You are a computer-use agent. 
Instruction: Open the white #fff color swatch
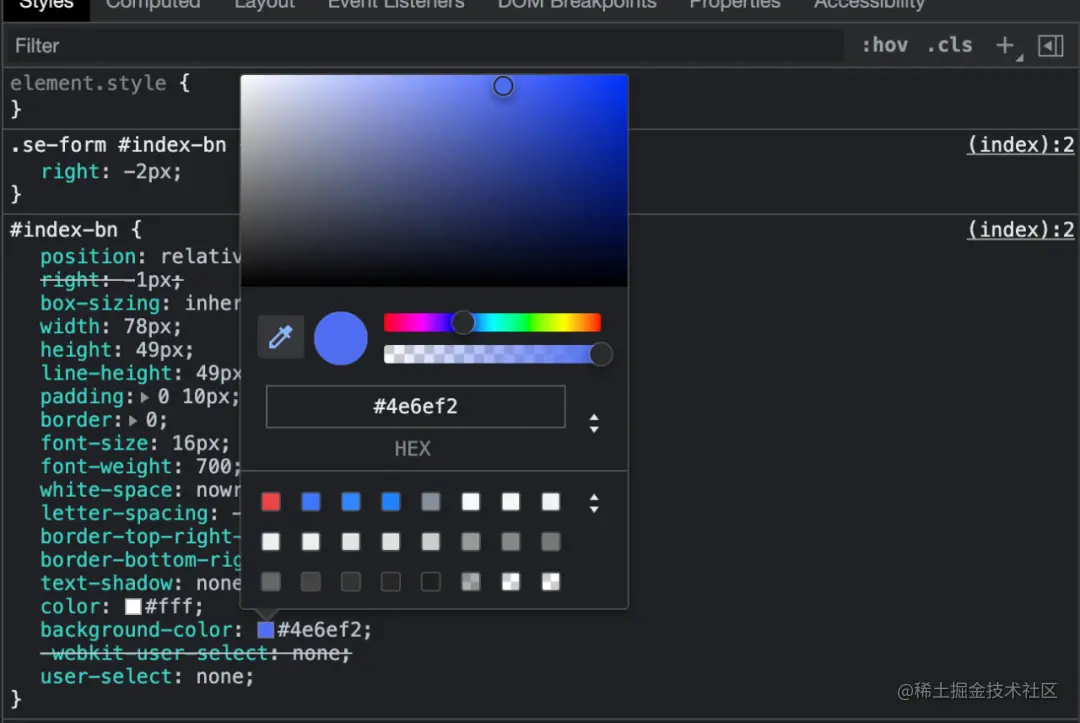133,607
